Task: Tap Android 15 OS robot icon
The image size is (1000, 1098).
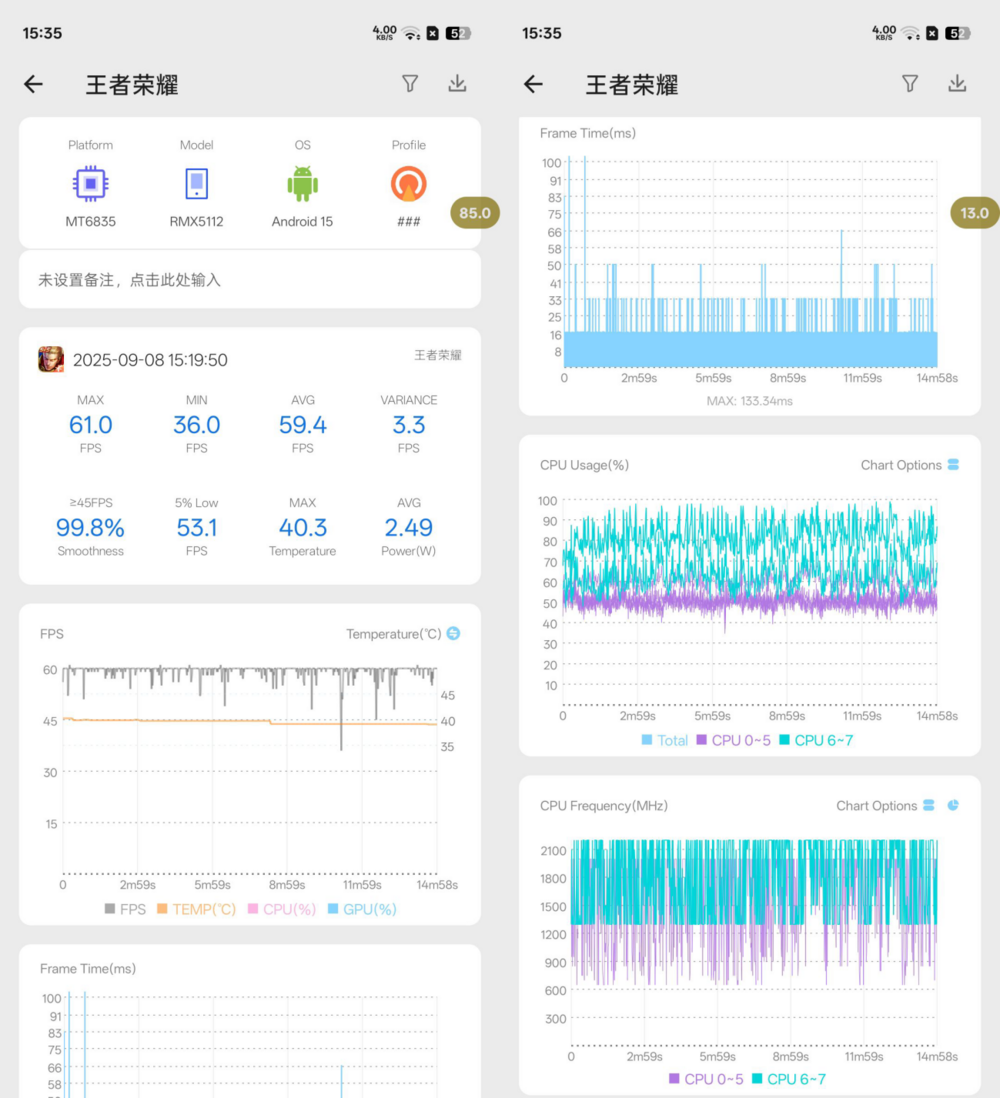Action: click(303, 184)
